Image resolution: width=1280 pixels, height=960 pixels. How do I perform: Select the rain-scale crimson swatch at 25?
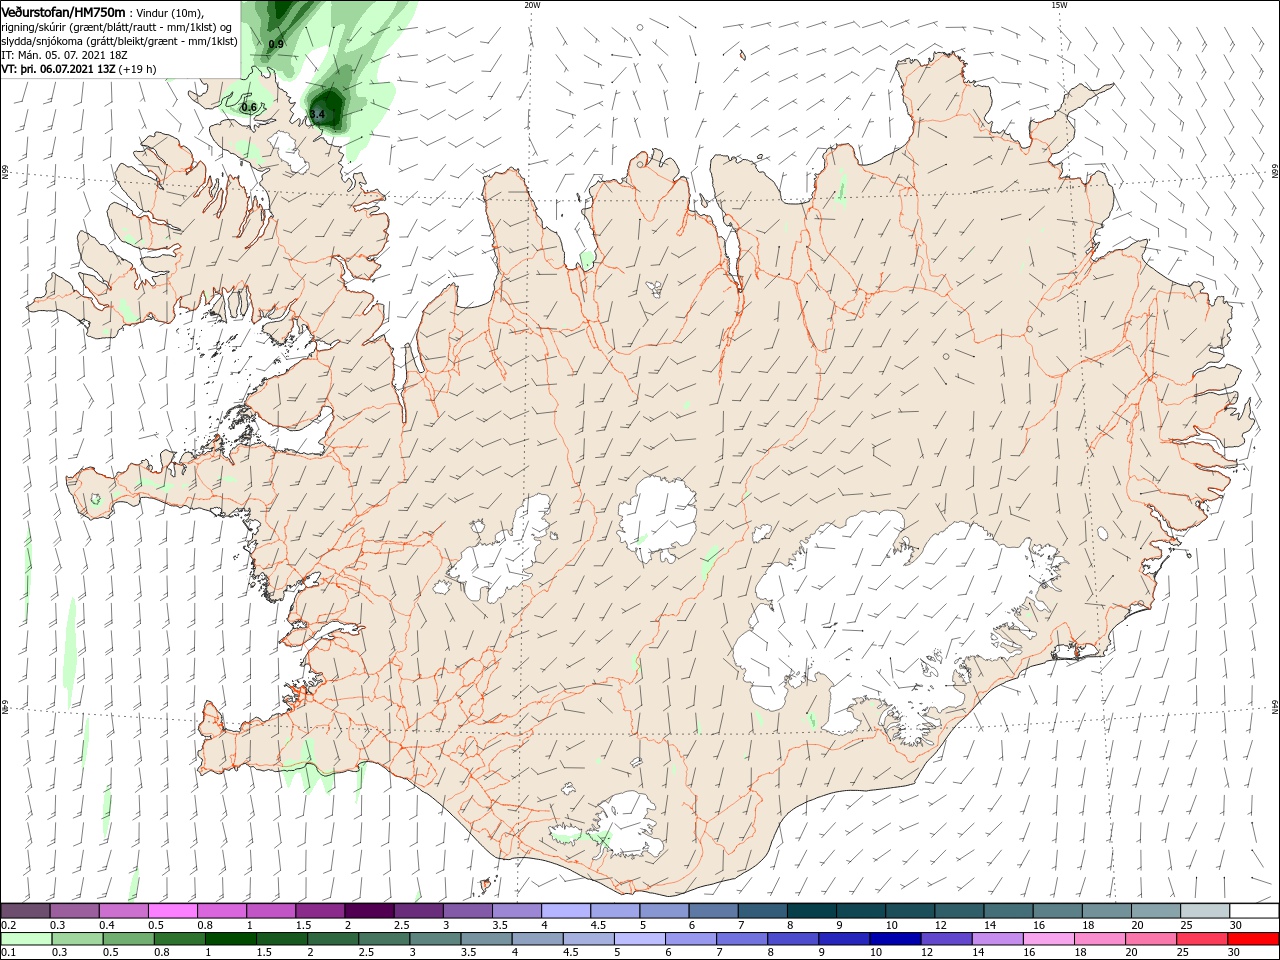pos(1200,939)
